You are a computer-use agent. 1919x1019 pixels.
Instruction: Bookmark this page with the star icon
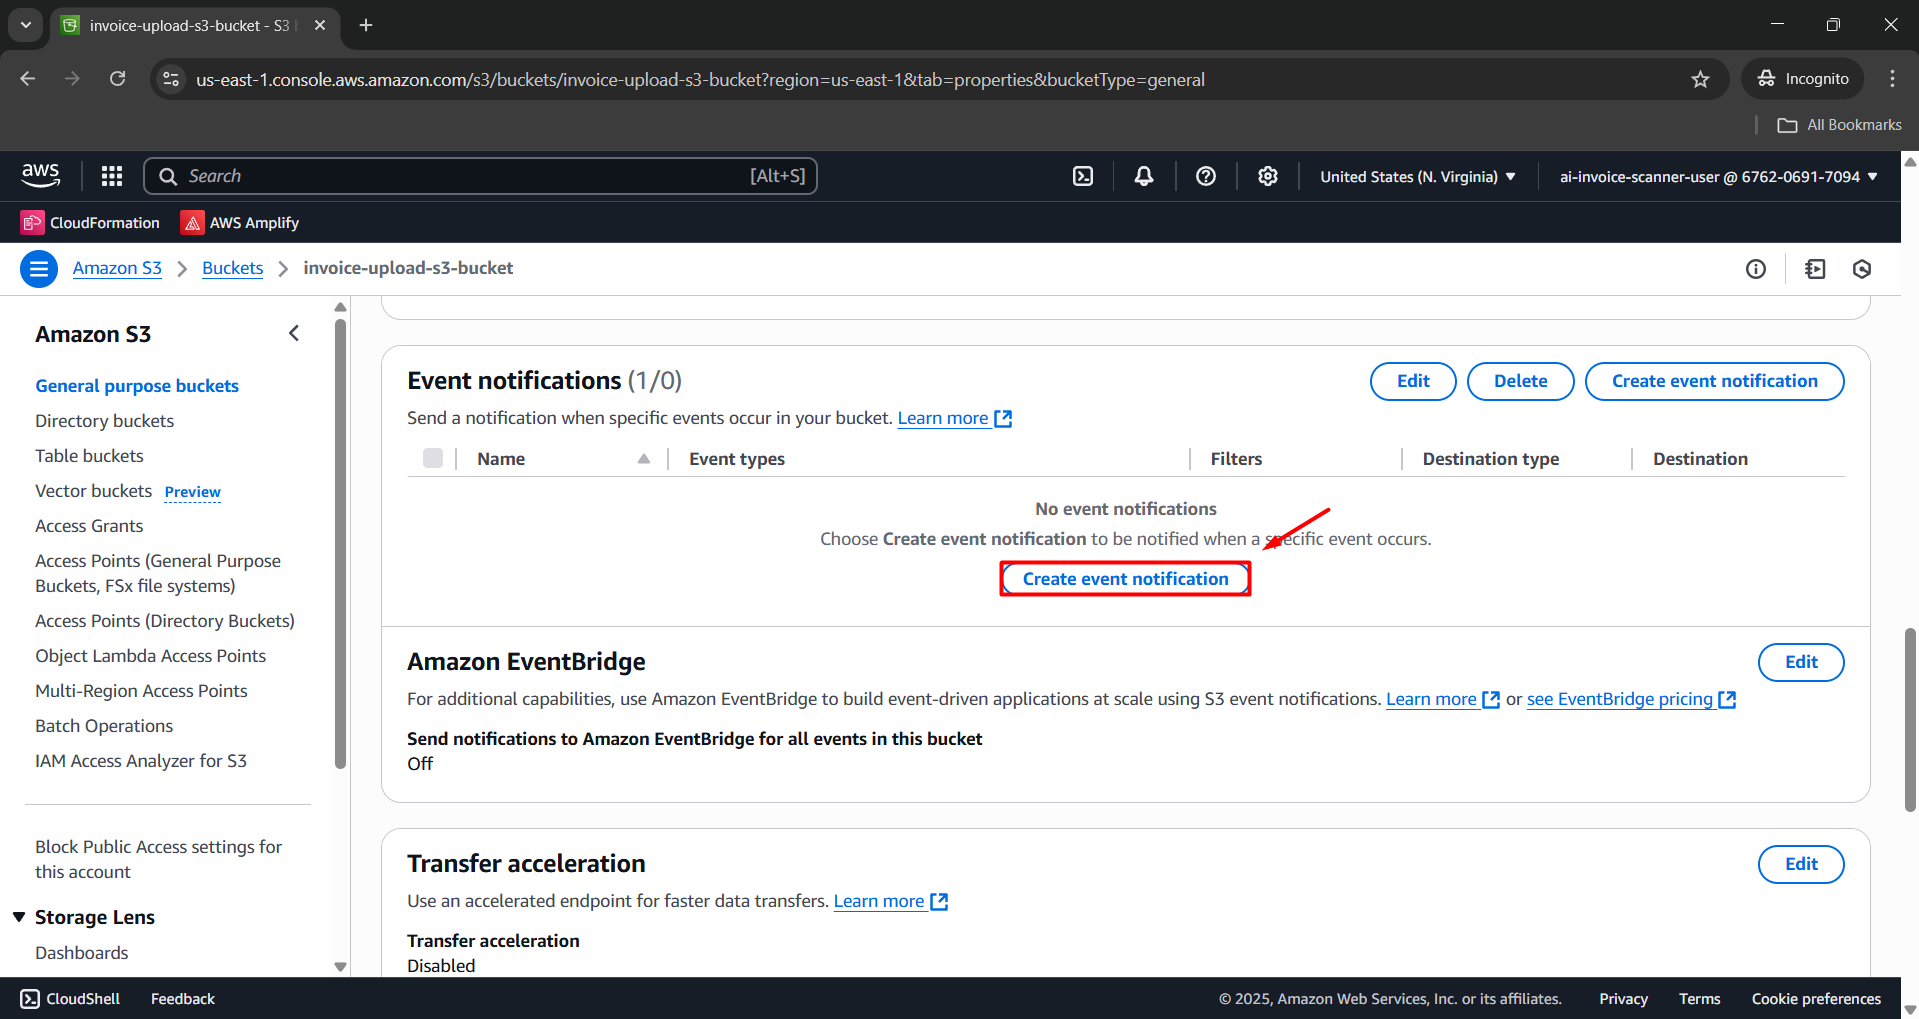coord(1700,79)
